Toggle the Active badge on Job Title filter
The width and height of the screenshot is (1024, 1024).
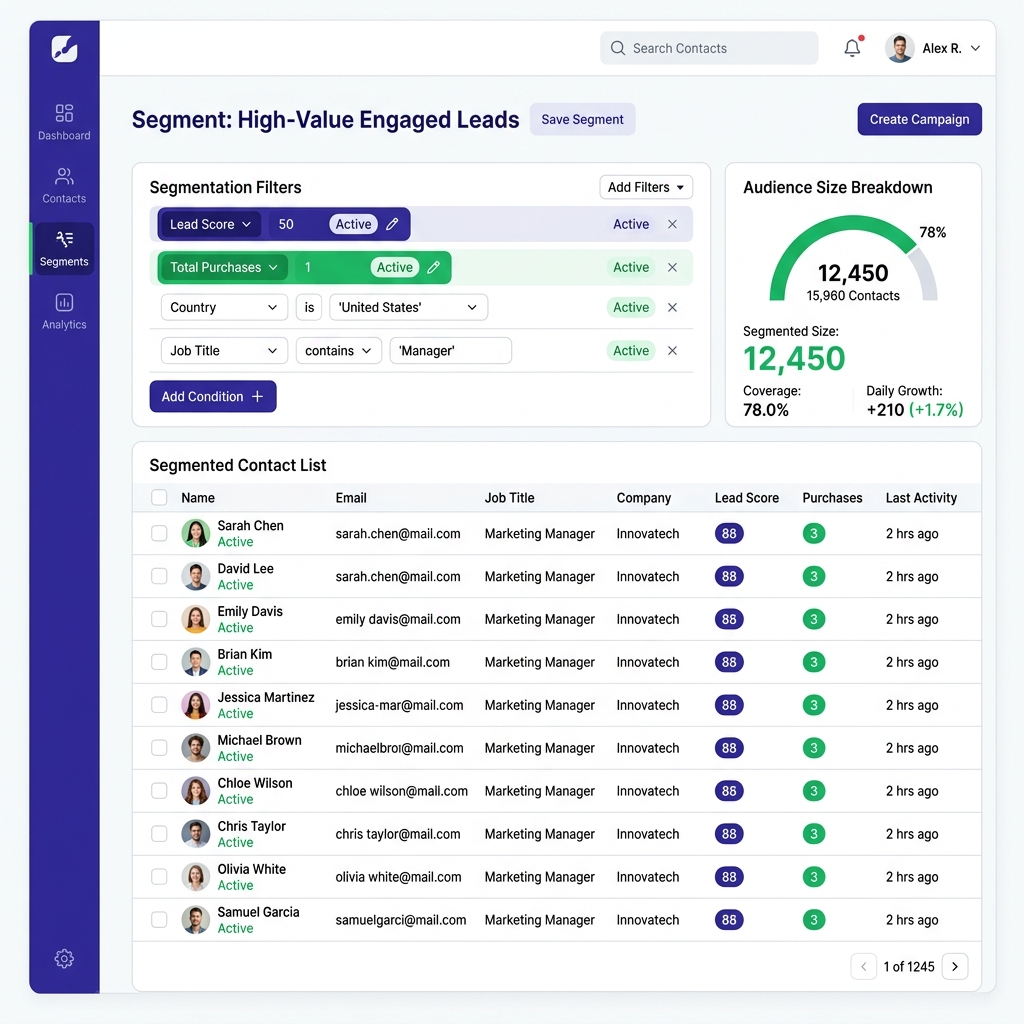[x=631, y=351]
